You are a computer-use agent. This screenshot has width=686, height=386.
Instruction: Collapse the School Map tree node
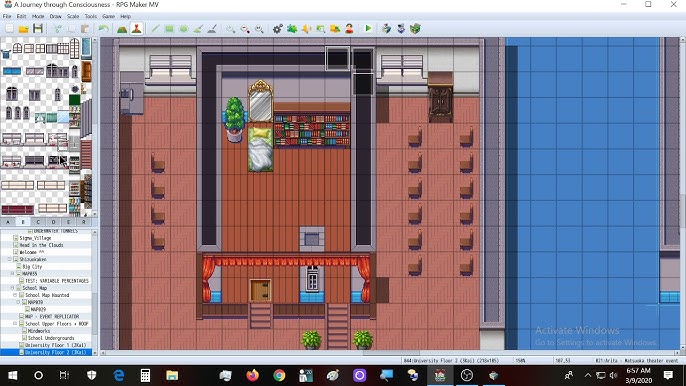tap(12, 288)
